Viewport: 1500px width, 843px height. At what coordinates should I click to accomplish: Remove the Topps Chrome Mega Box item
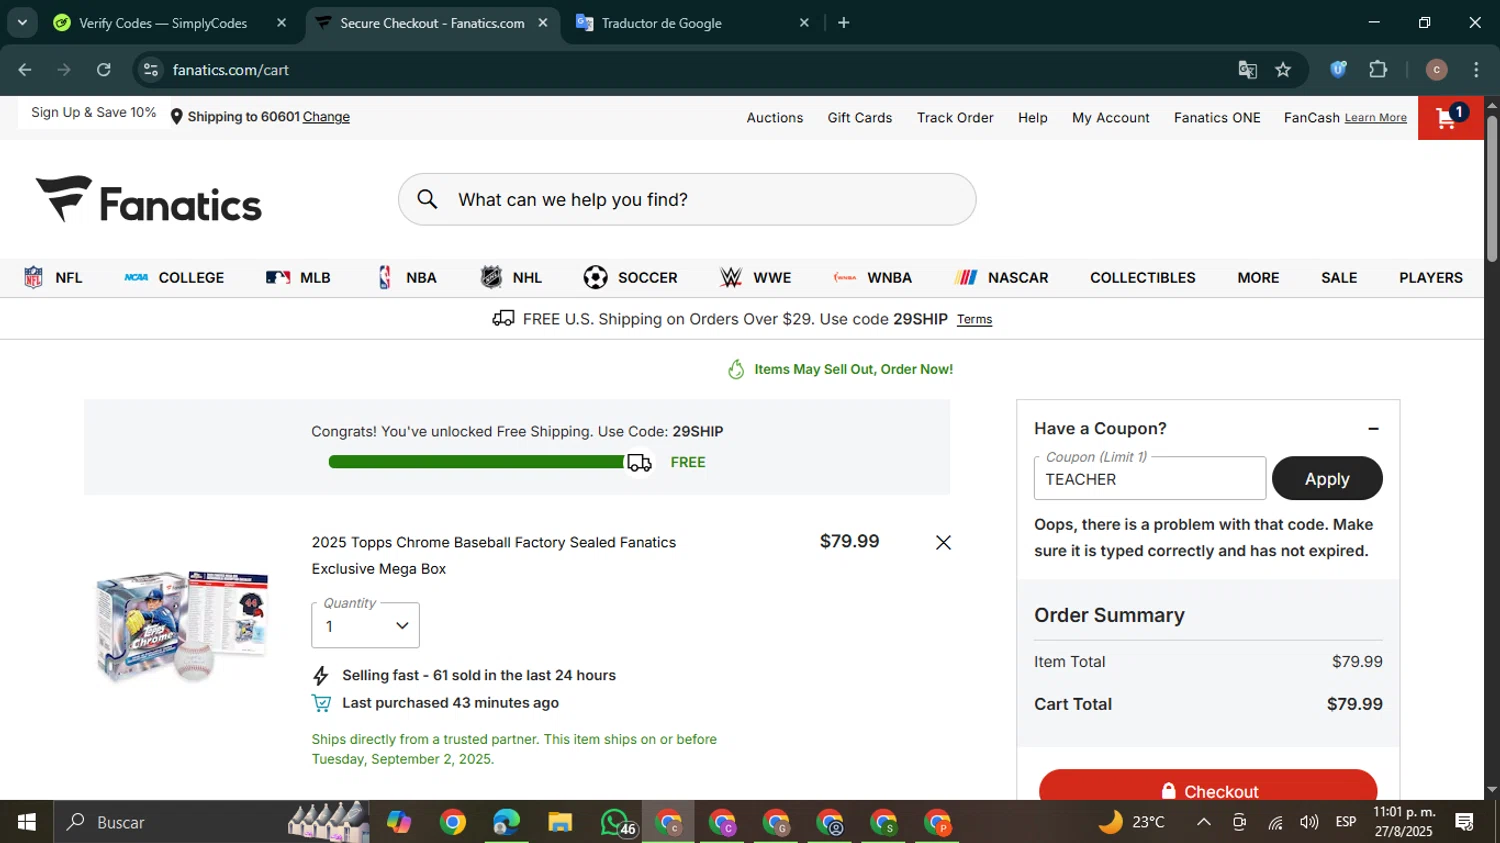[943, 542]
